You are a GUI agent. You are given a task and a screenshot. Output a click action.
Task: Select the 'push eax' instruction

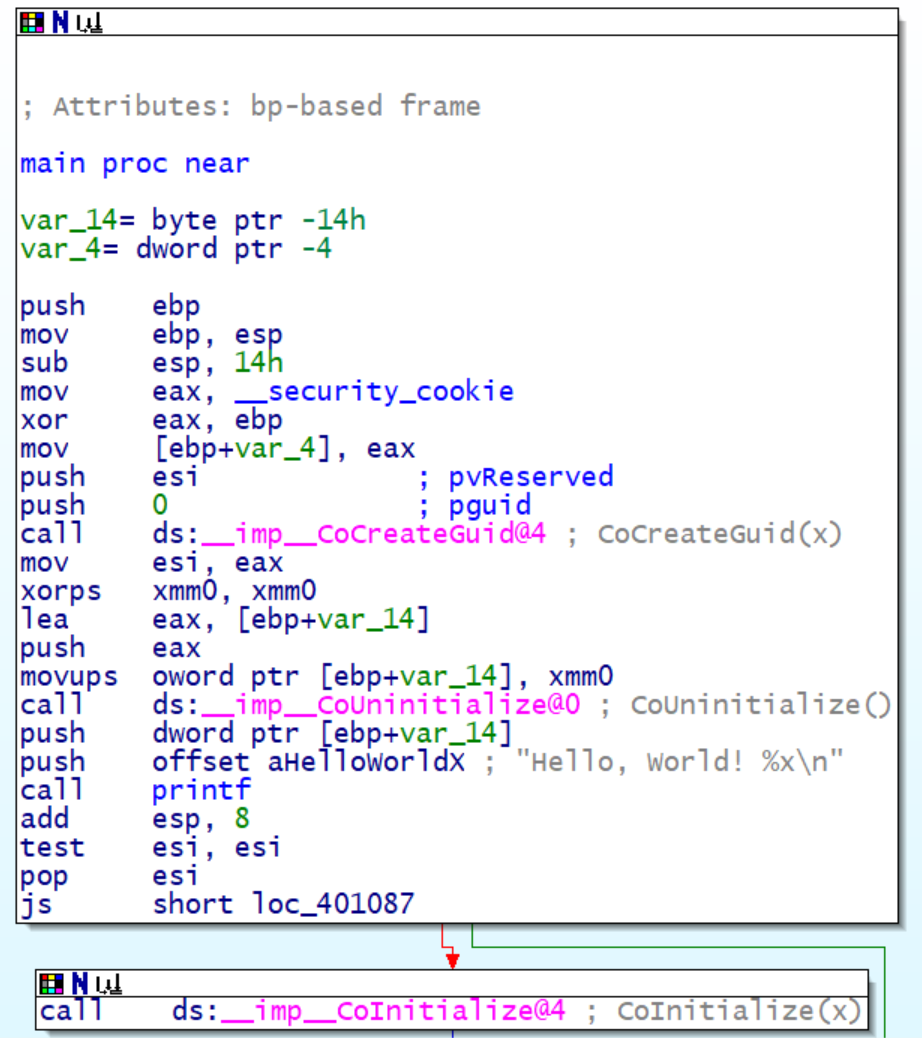point(110,648)
